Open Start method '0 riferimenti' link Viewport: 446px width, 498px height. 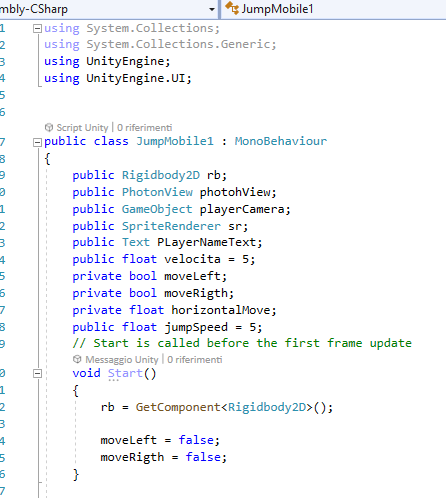(x=195, y=360)
